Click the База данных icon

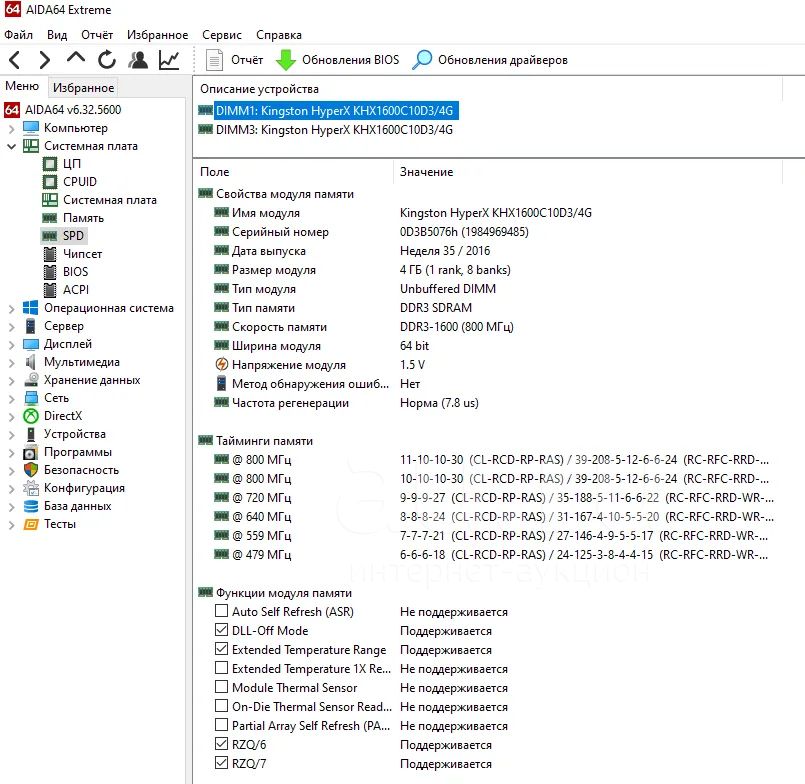coord(31,506)
